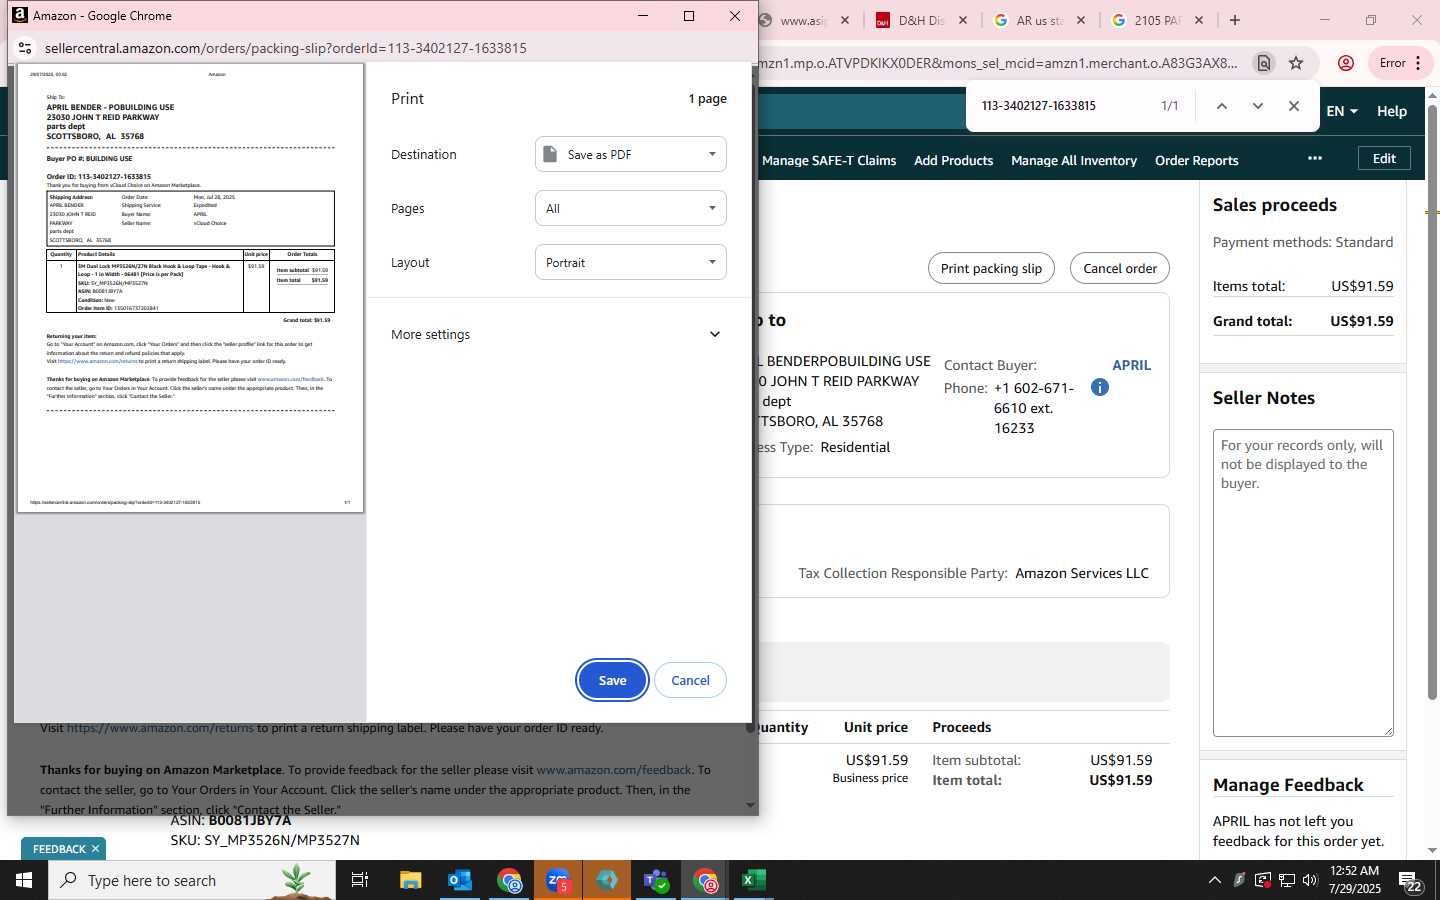The width and height of the screenshot is (1440, 900).
Task: Open the Layout dropdown set to Portrait
Action: click(x=631, y=262)
